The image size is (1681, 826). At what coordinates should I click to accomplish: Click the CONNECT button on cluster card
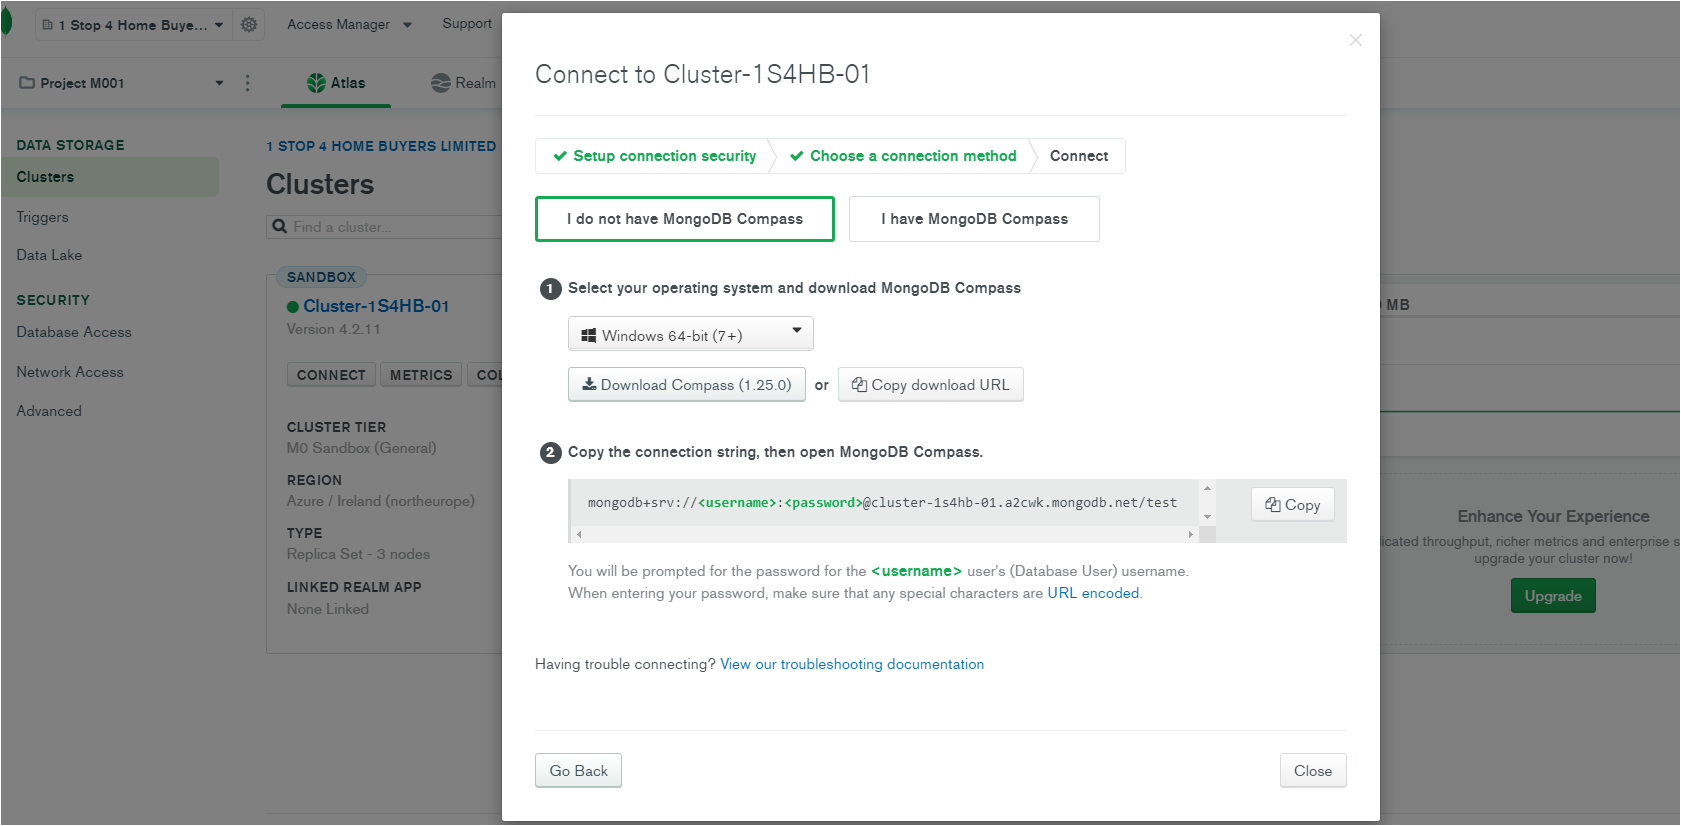tap(331, 375)
